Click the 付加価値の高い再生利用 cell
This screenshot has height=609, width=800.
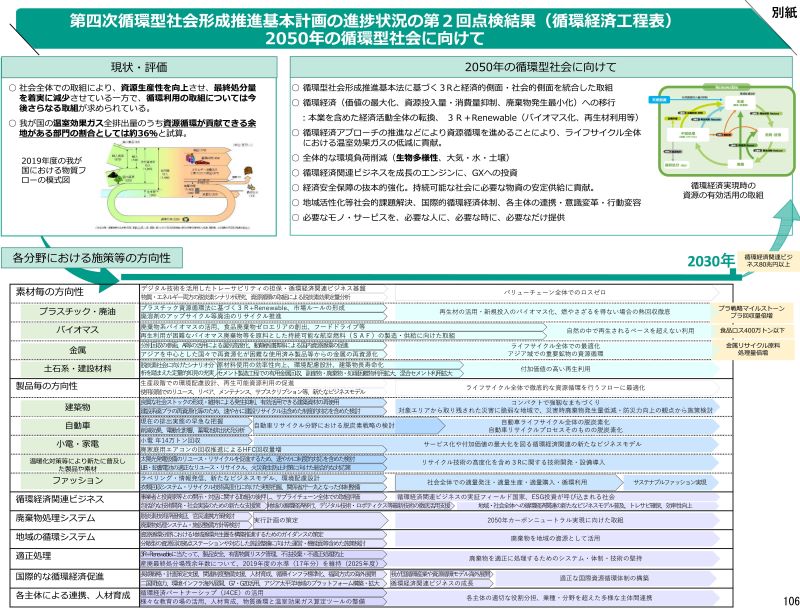point(555,369)
